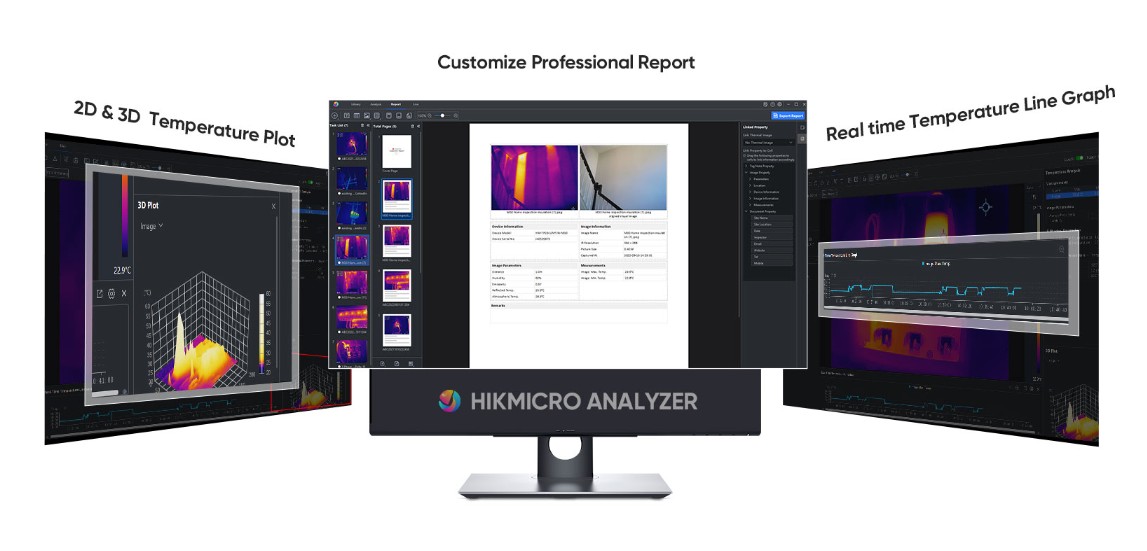
Task: Switch to the Report tab
Action: pyautogui.click(x=396, y=104)
